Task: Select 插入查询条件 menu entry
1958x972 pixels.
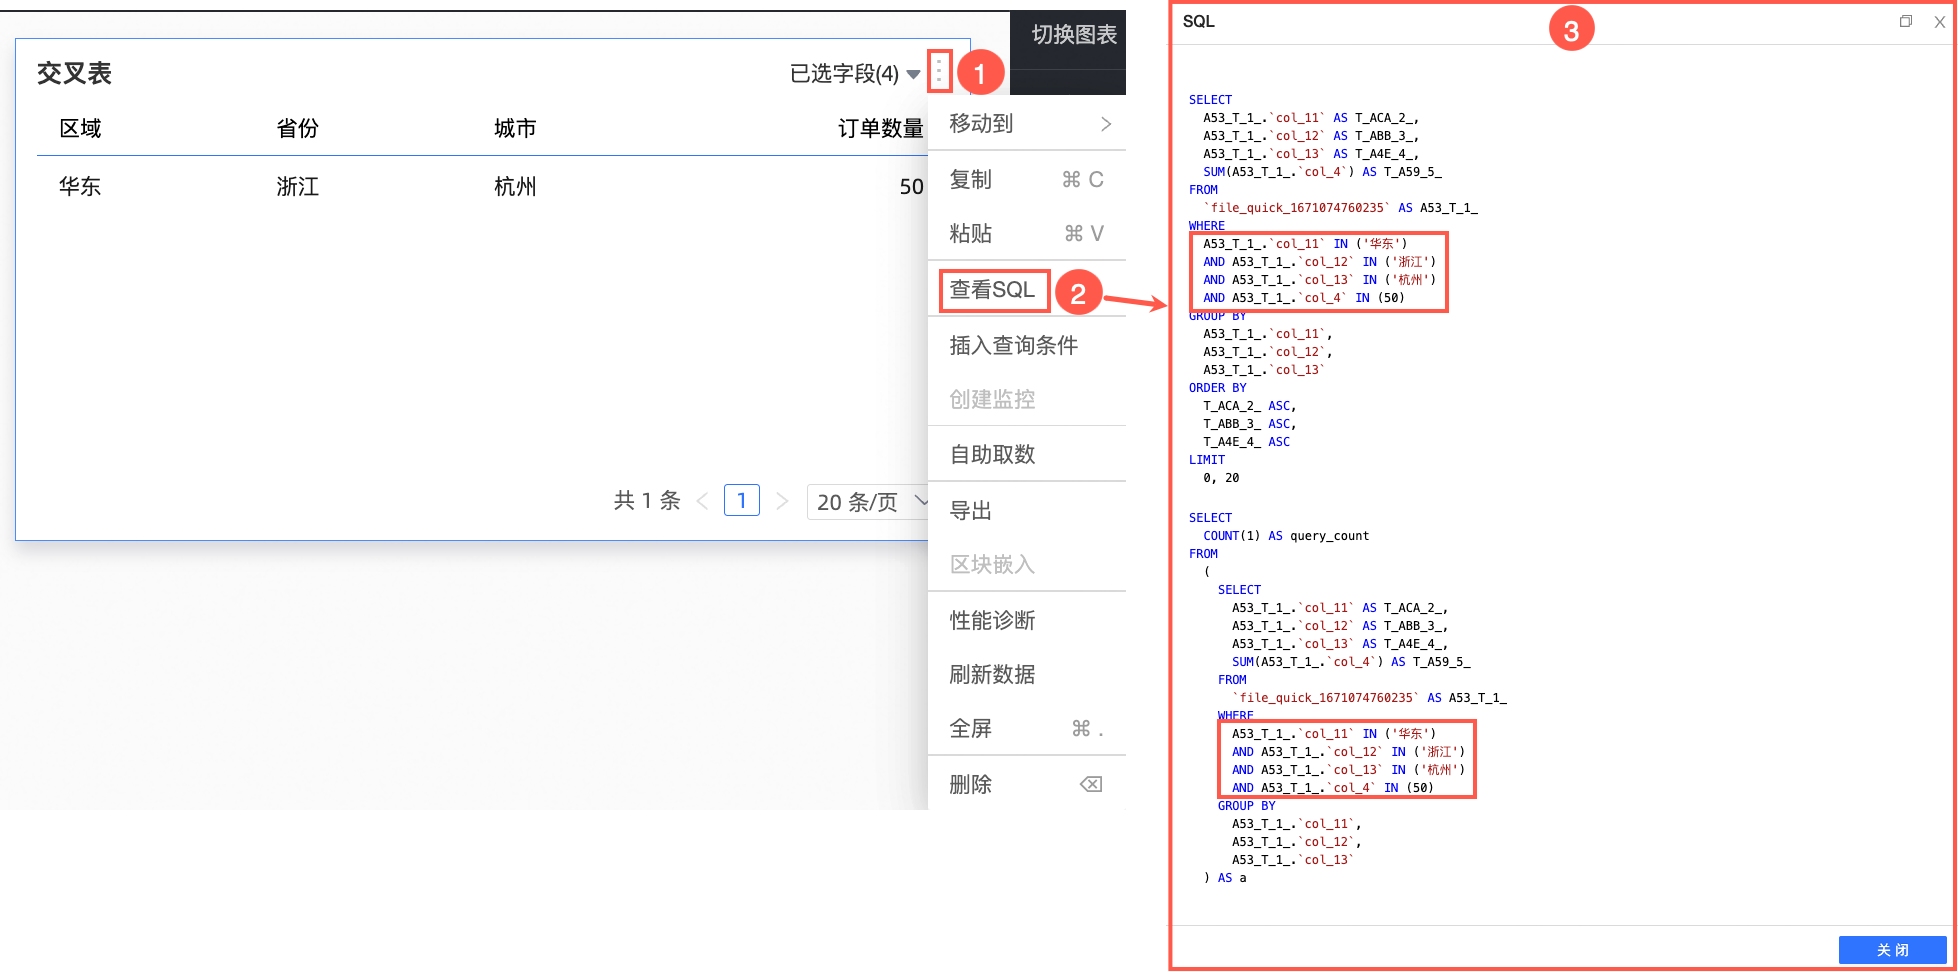Action: pyautogui.click(x=1014, y=345)
